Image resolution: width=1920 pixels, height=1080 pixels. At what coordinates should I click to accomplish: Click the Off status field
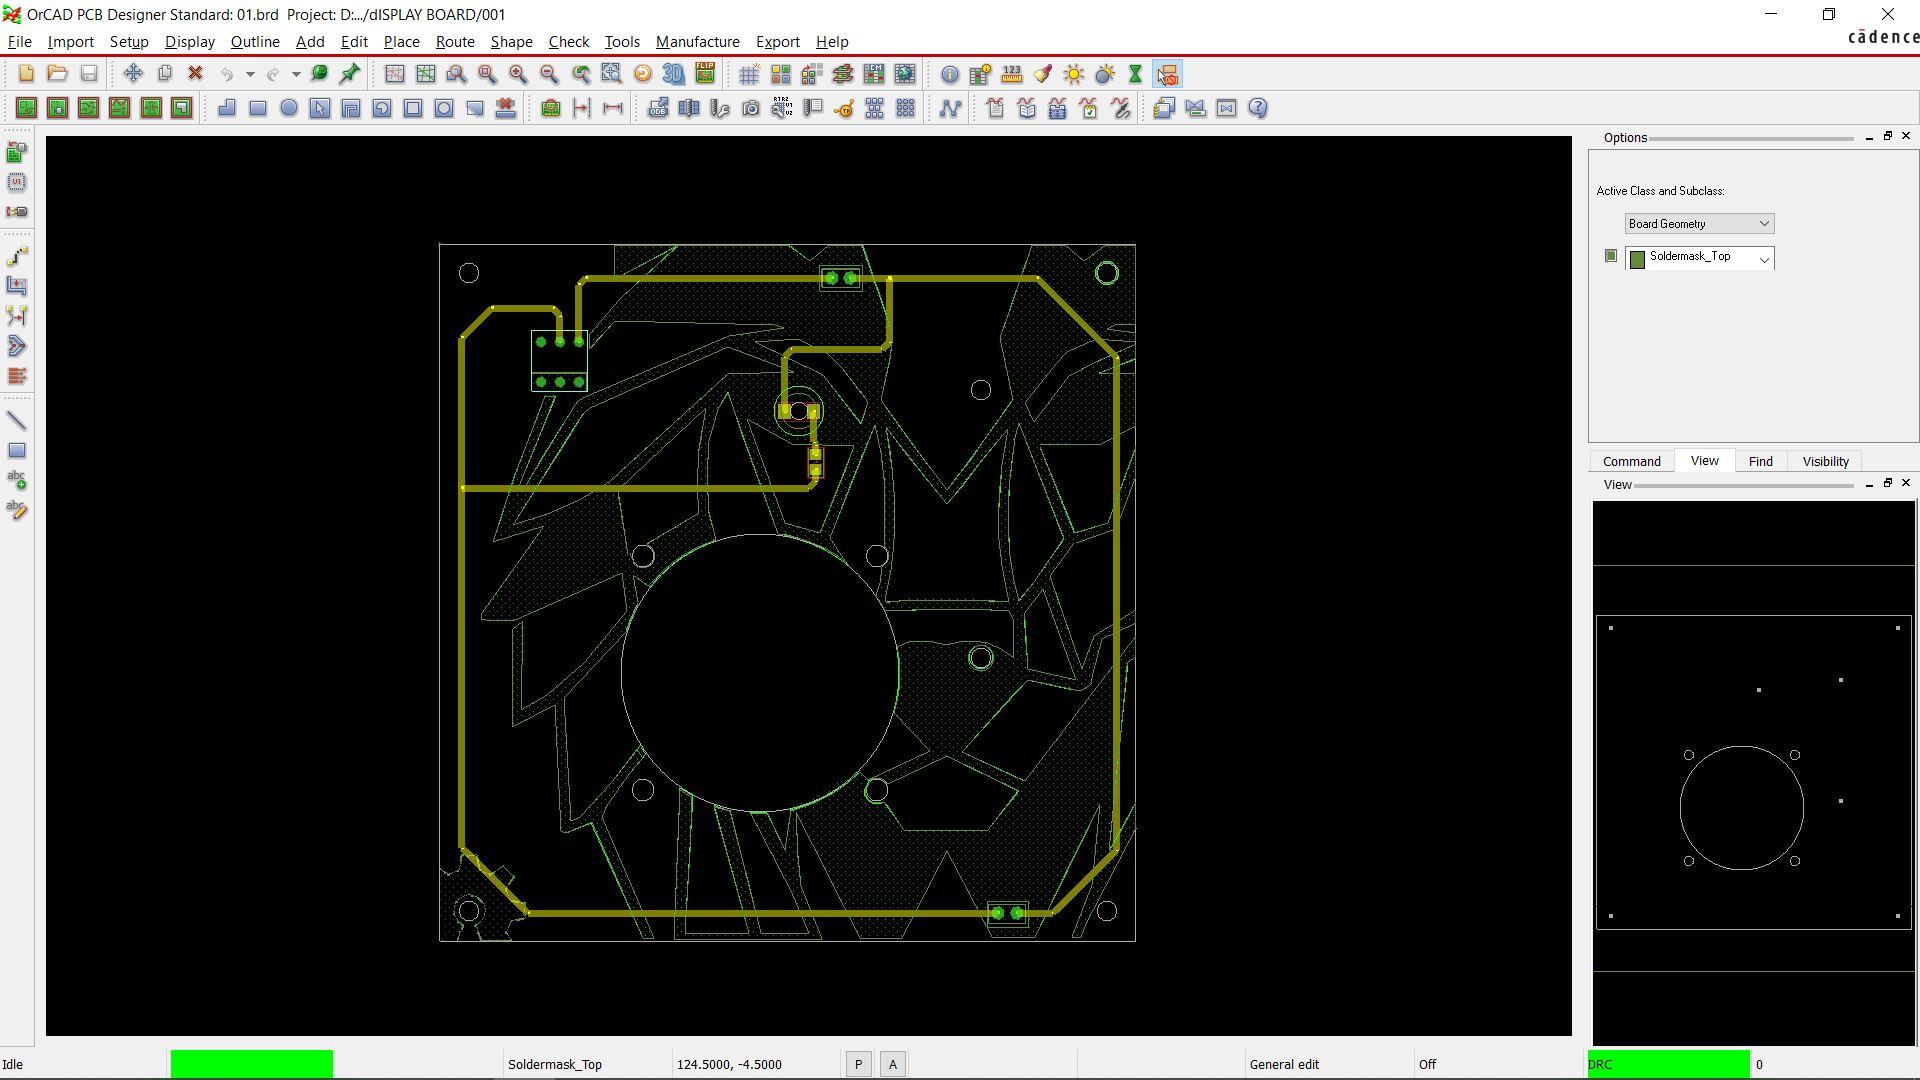(1427, 1065)
